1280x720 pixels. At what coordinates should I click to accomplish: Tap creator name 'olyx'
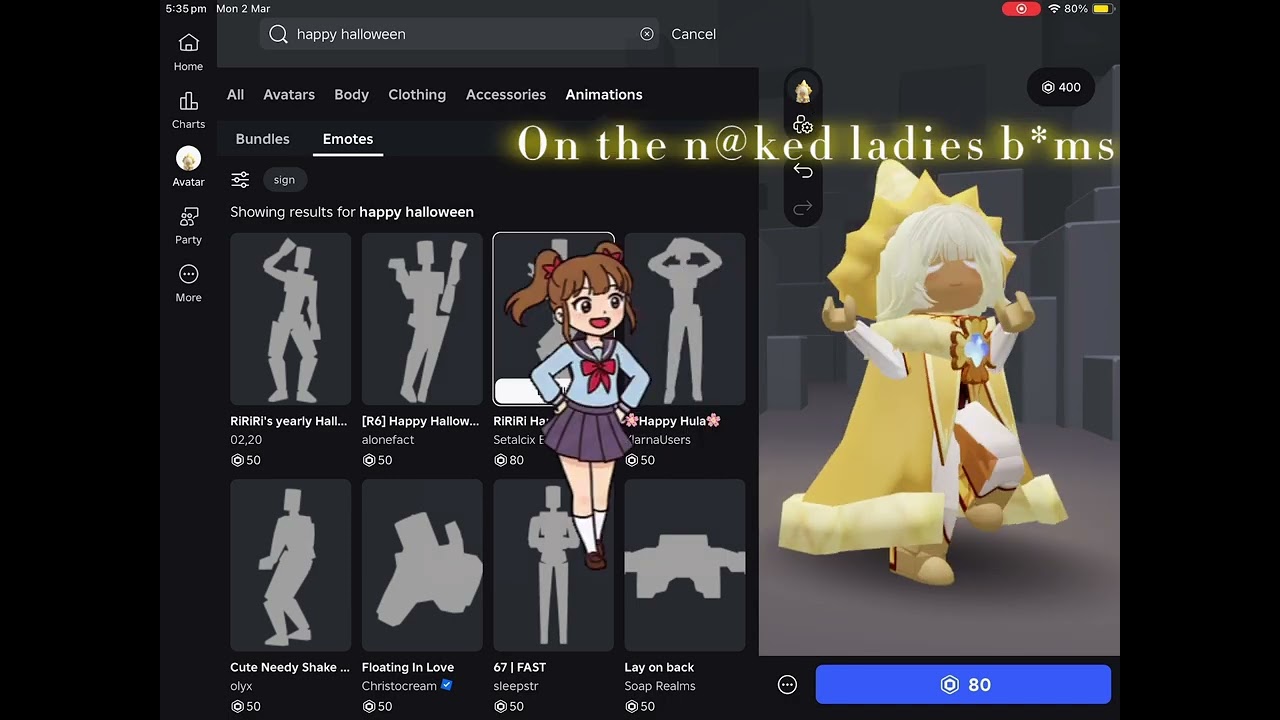coord(241,686)
